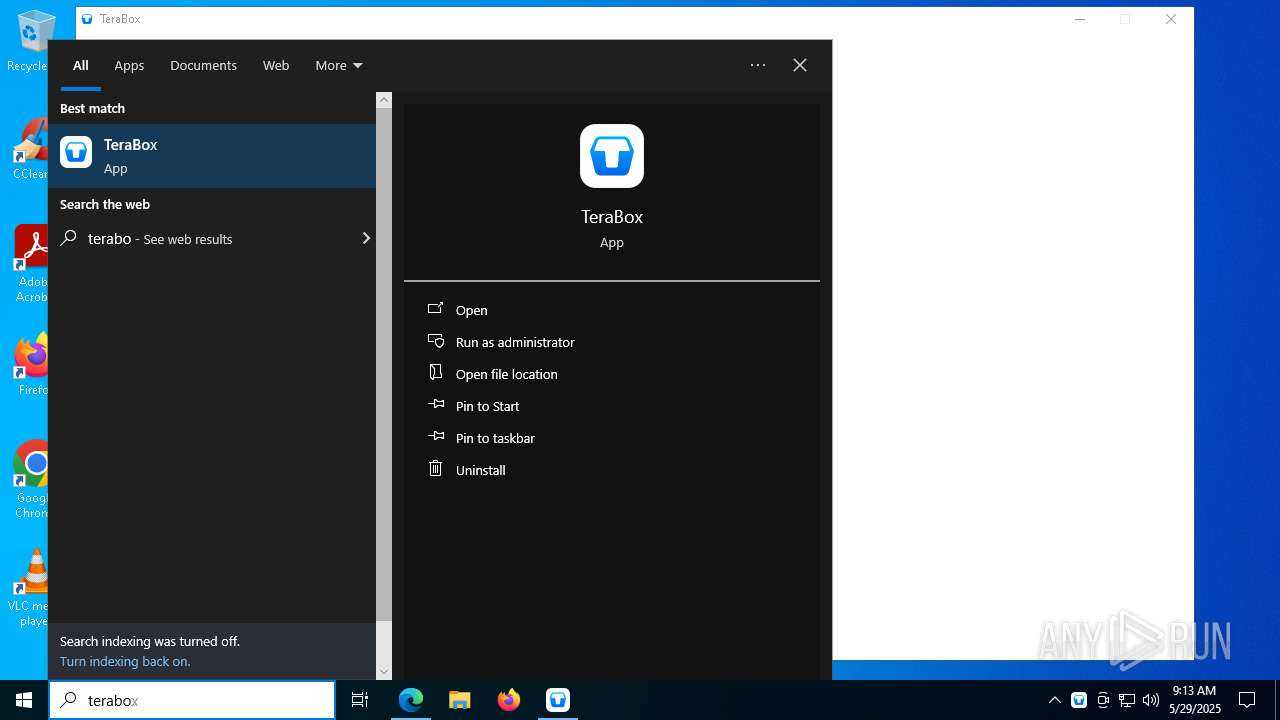
Task: Open Task View from the taskbar
Action: pyautogui.click(x=360, y=700)
